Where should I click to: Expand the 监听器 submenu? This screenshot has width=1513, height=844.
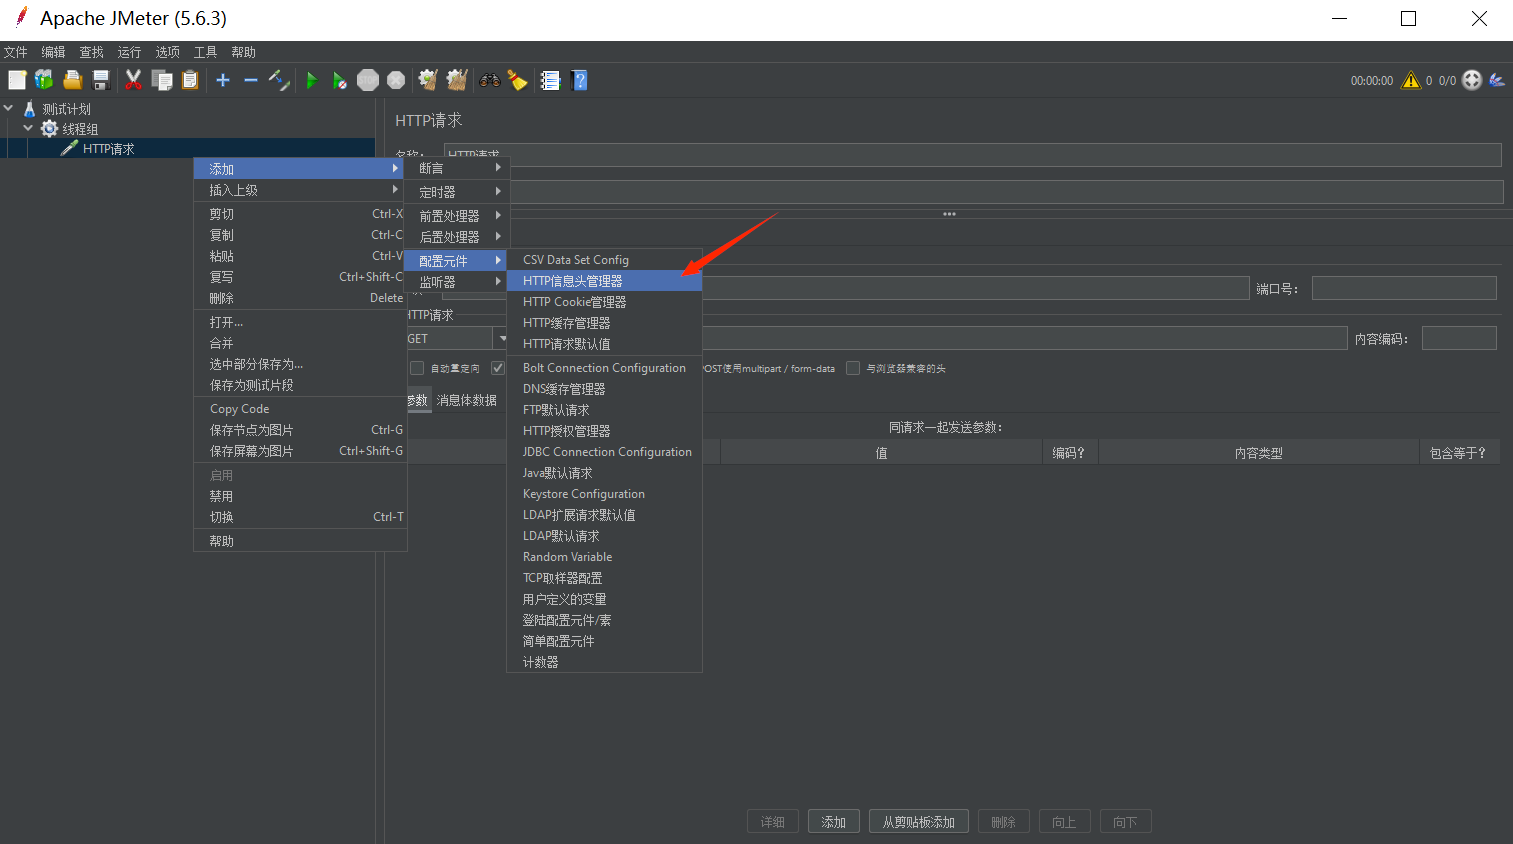(457, 282)
